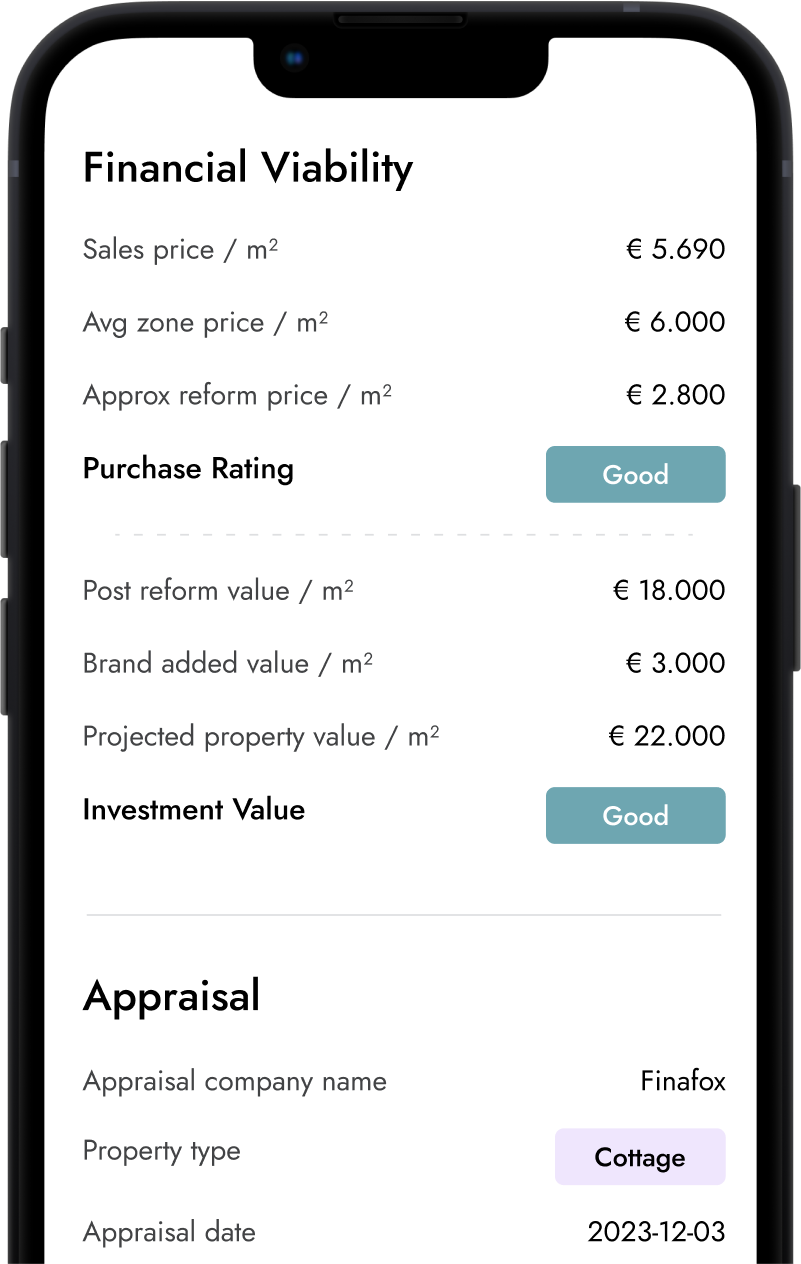This screenshot has height=1264, width=801.
Task: Tap the € 22.000 projected property value
Action: click(668, 736)
